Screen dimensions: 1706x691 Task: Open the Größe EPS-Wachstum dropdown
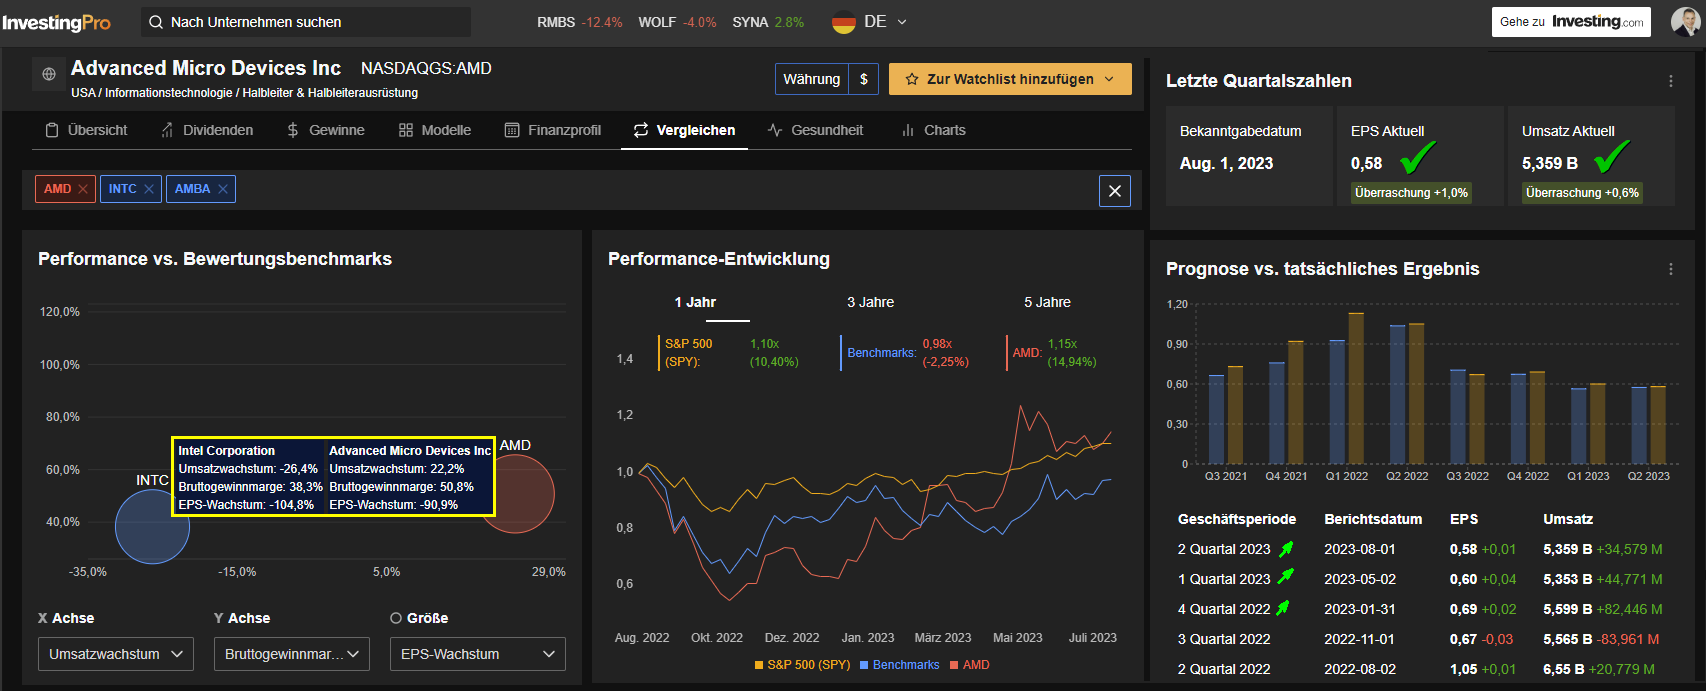pos(478,654)
